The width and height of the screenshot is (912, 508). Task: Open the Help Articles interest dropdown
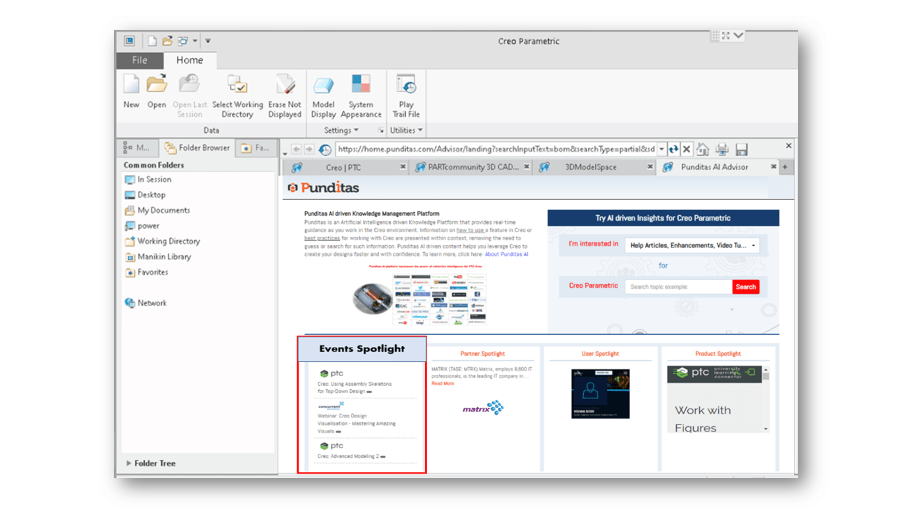pos(693,245)
